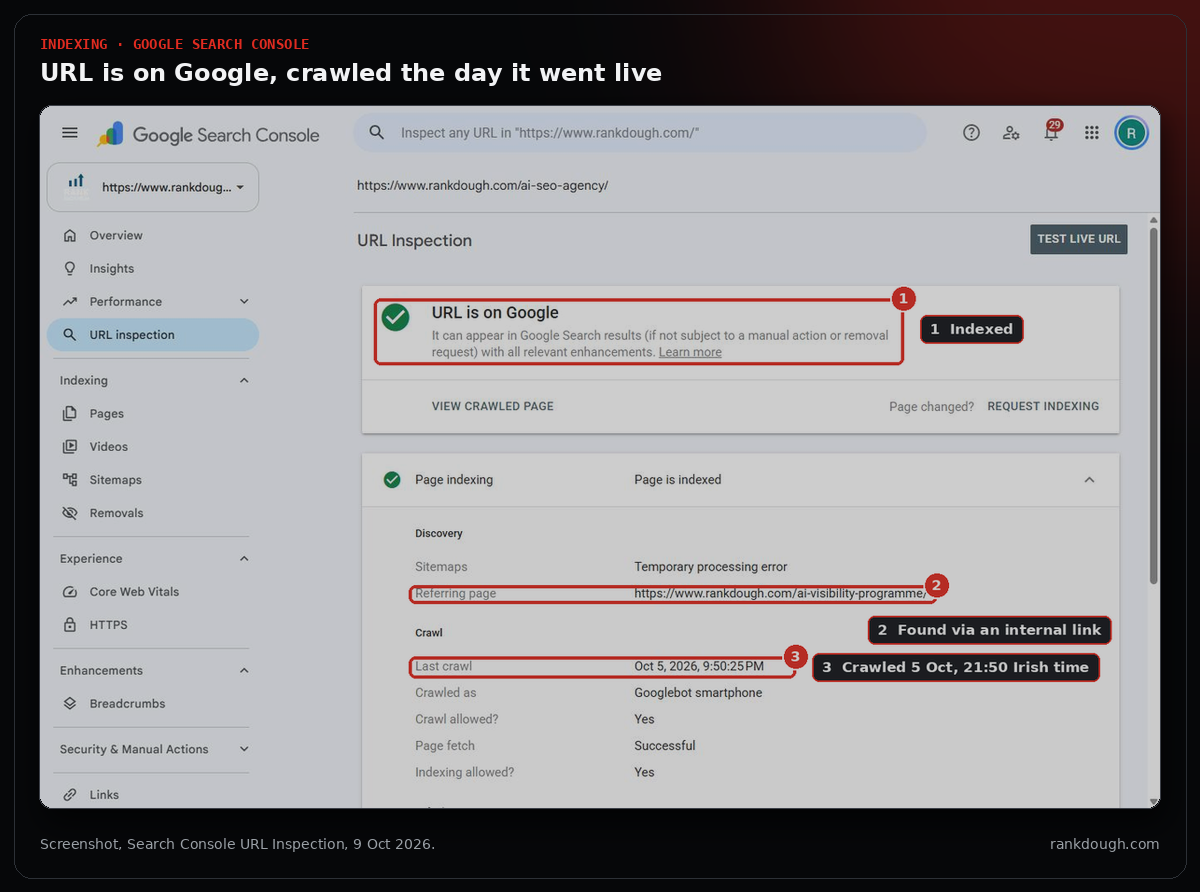Click VIEW CRAWLED PAGE

click(493, 407)
